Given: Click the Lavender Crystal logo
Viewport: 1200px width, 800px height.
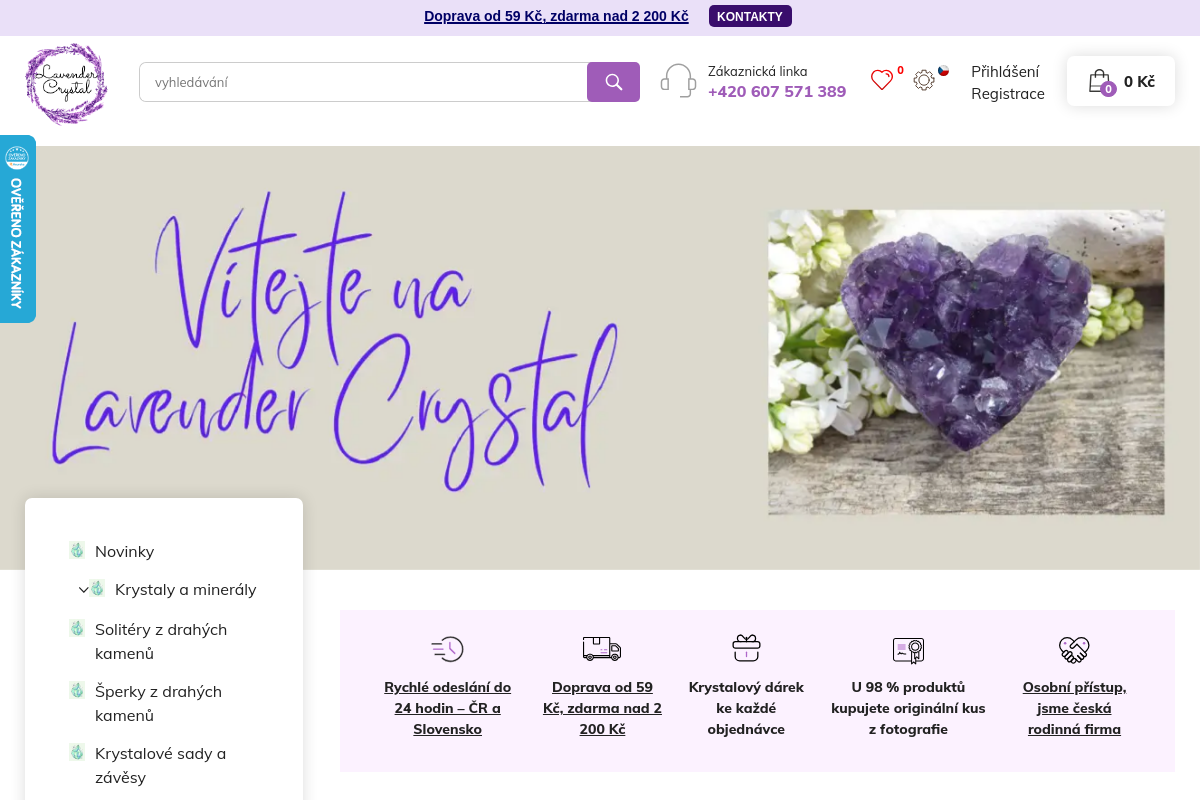Looking at the screenshot, I should tap(66, 83).
